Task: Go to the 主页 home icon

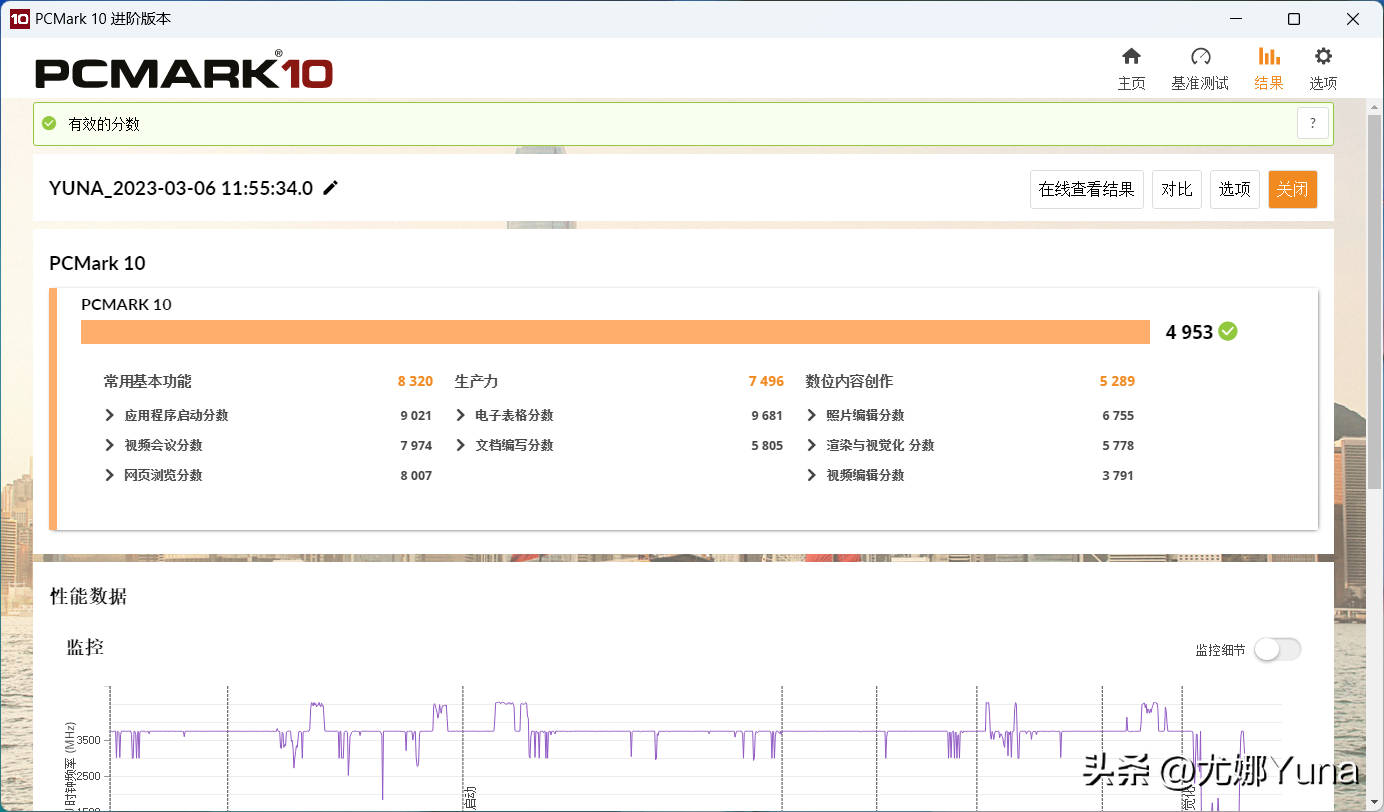Action: pos(1131,56)
